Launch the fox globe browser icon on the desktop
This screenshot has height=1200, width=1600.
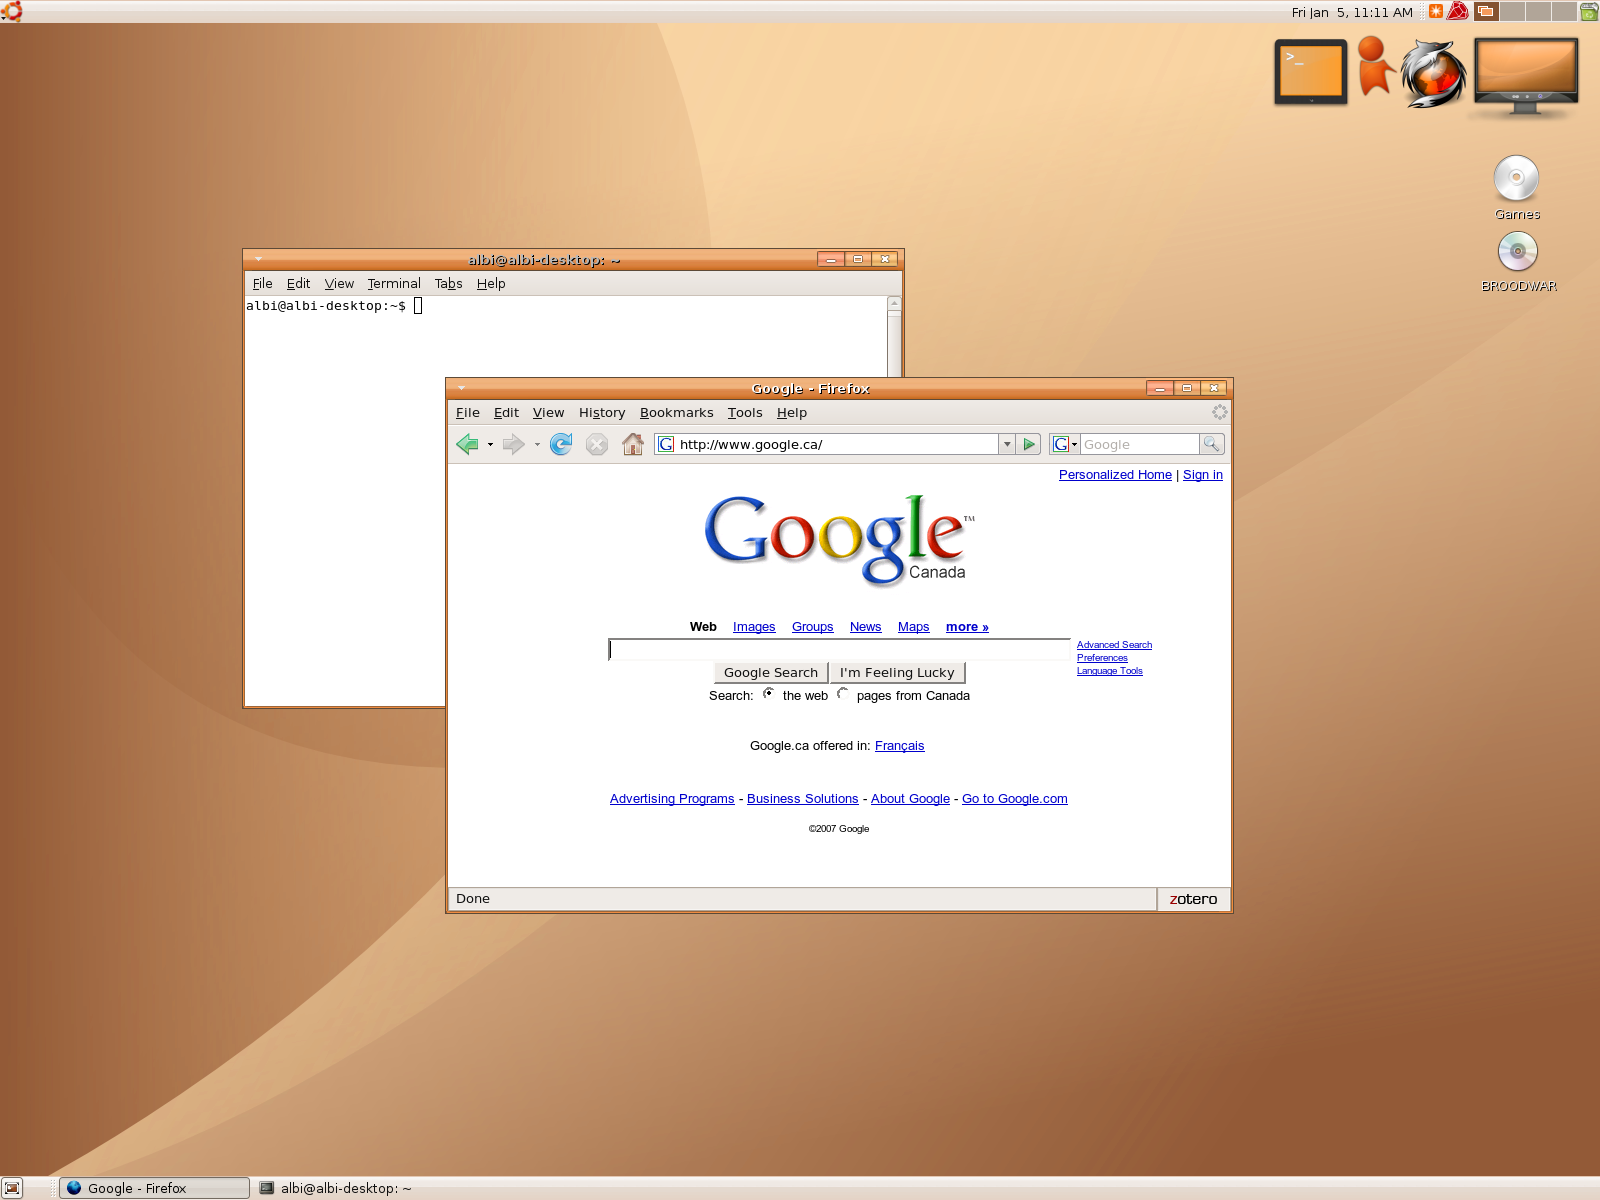[1433, 73]
